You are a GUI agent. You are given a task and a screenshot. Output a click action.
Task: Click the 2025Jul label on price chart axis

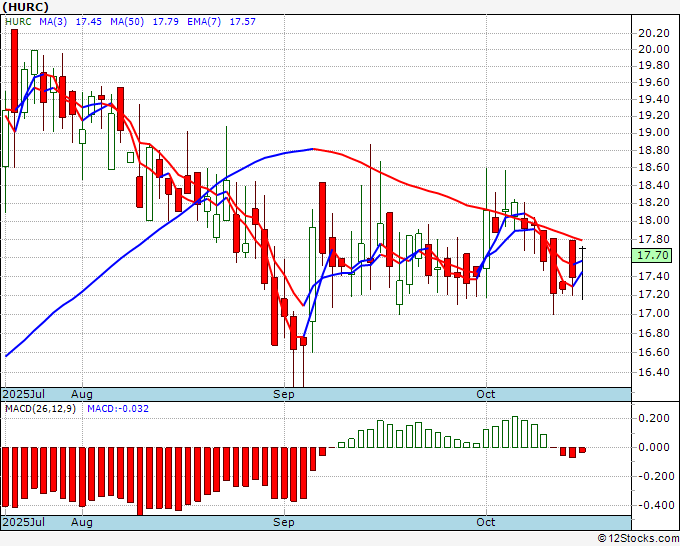(24, 394)
